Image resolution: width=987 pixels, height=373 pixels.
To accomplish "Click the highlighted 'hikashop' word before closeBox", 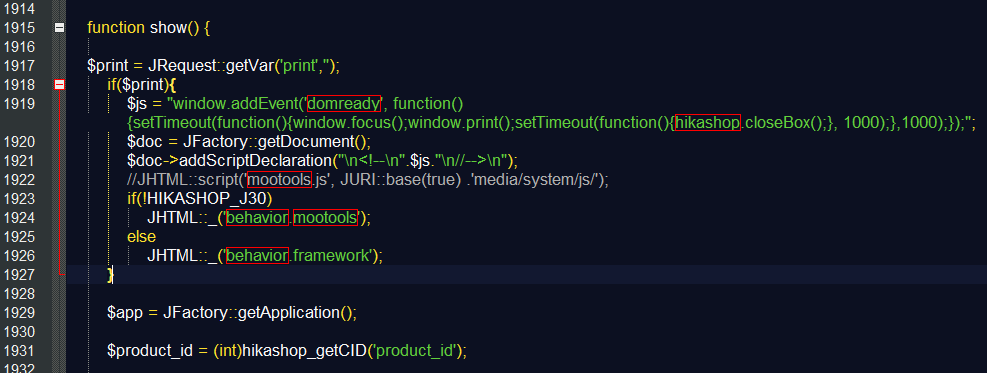I will coord(708,123).
